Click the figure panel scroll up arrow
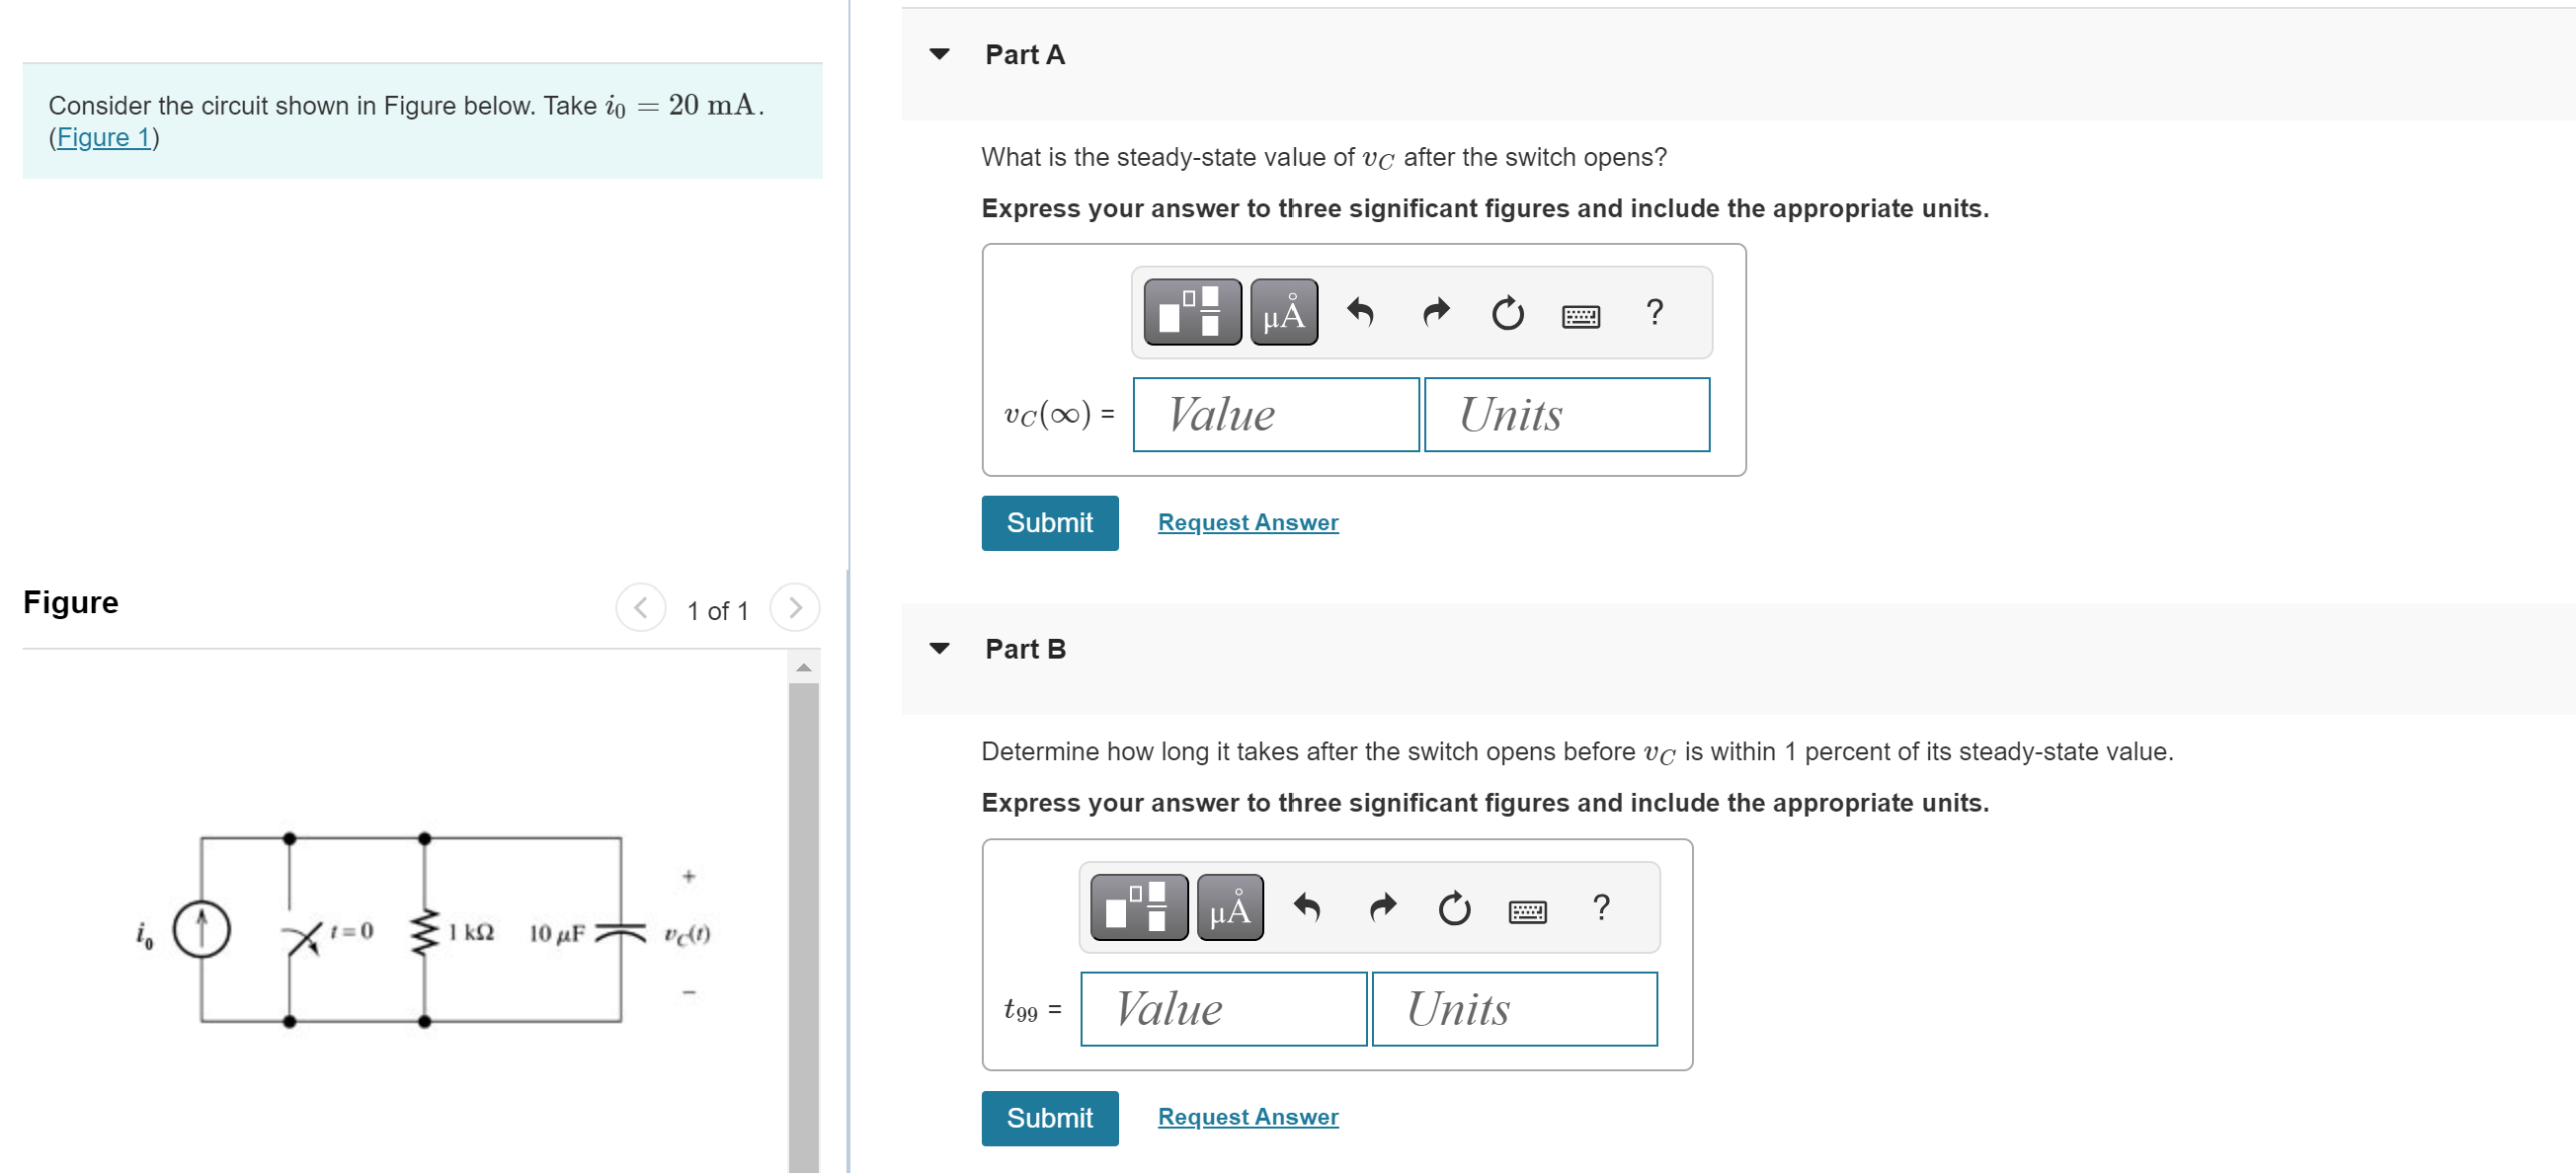The height and width of the screenshot is (1173, 2576). tap(803, 667)
